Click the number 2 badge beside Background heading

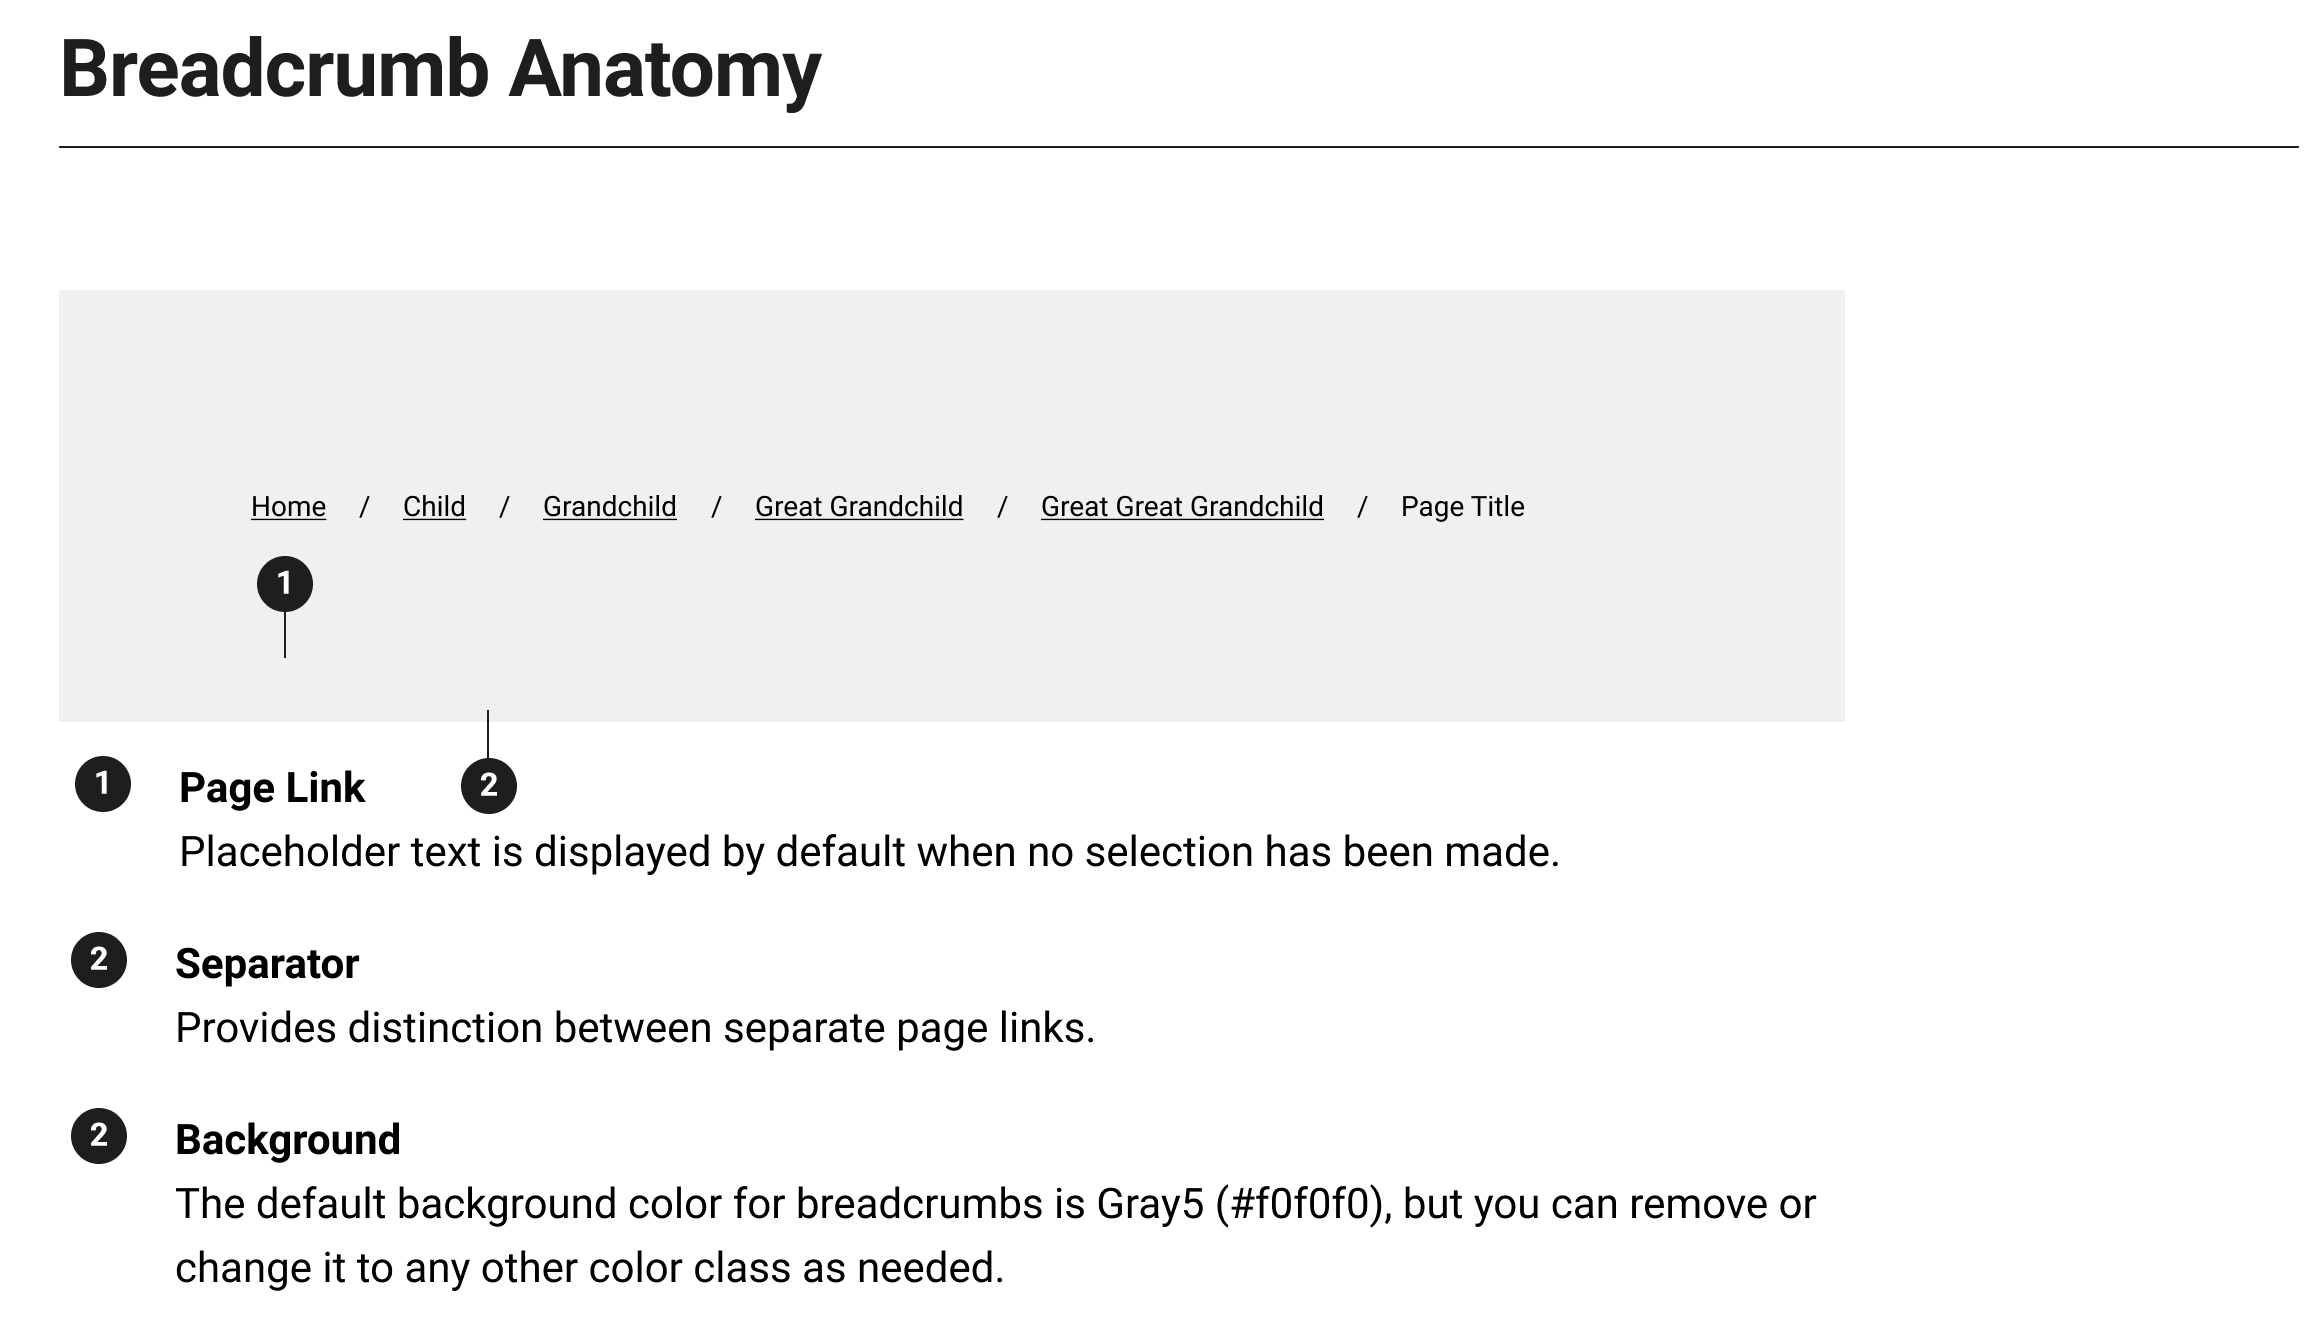(x=99, y=1136)
